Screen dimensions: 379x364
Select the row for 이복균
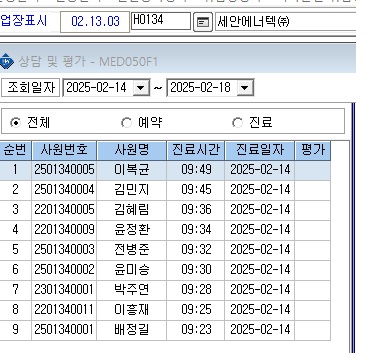165,170
